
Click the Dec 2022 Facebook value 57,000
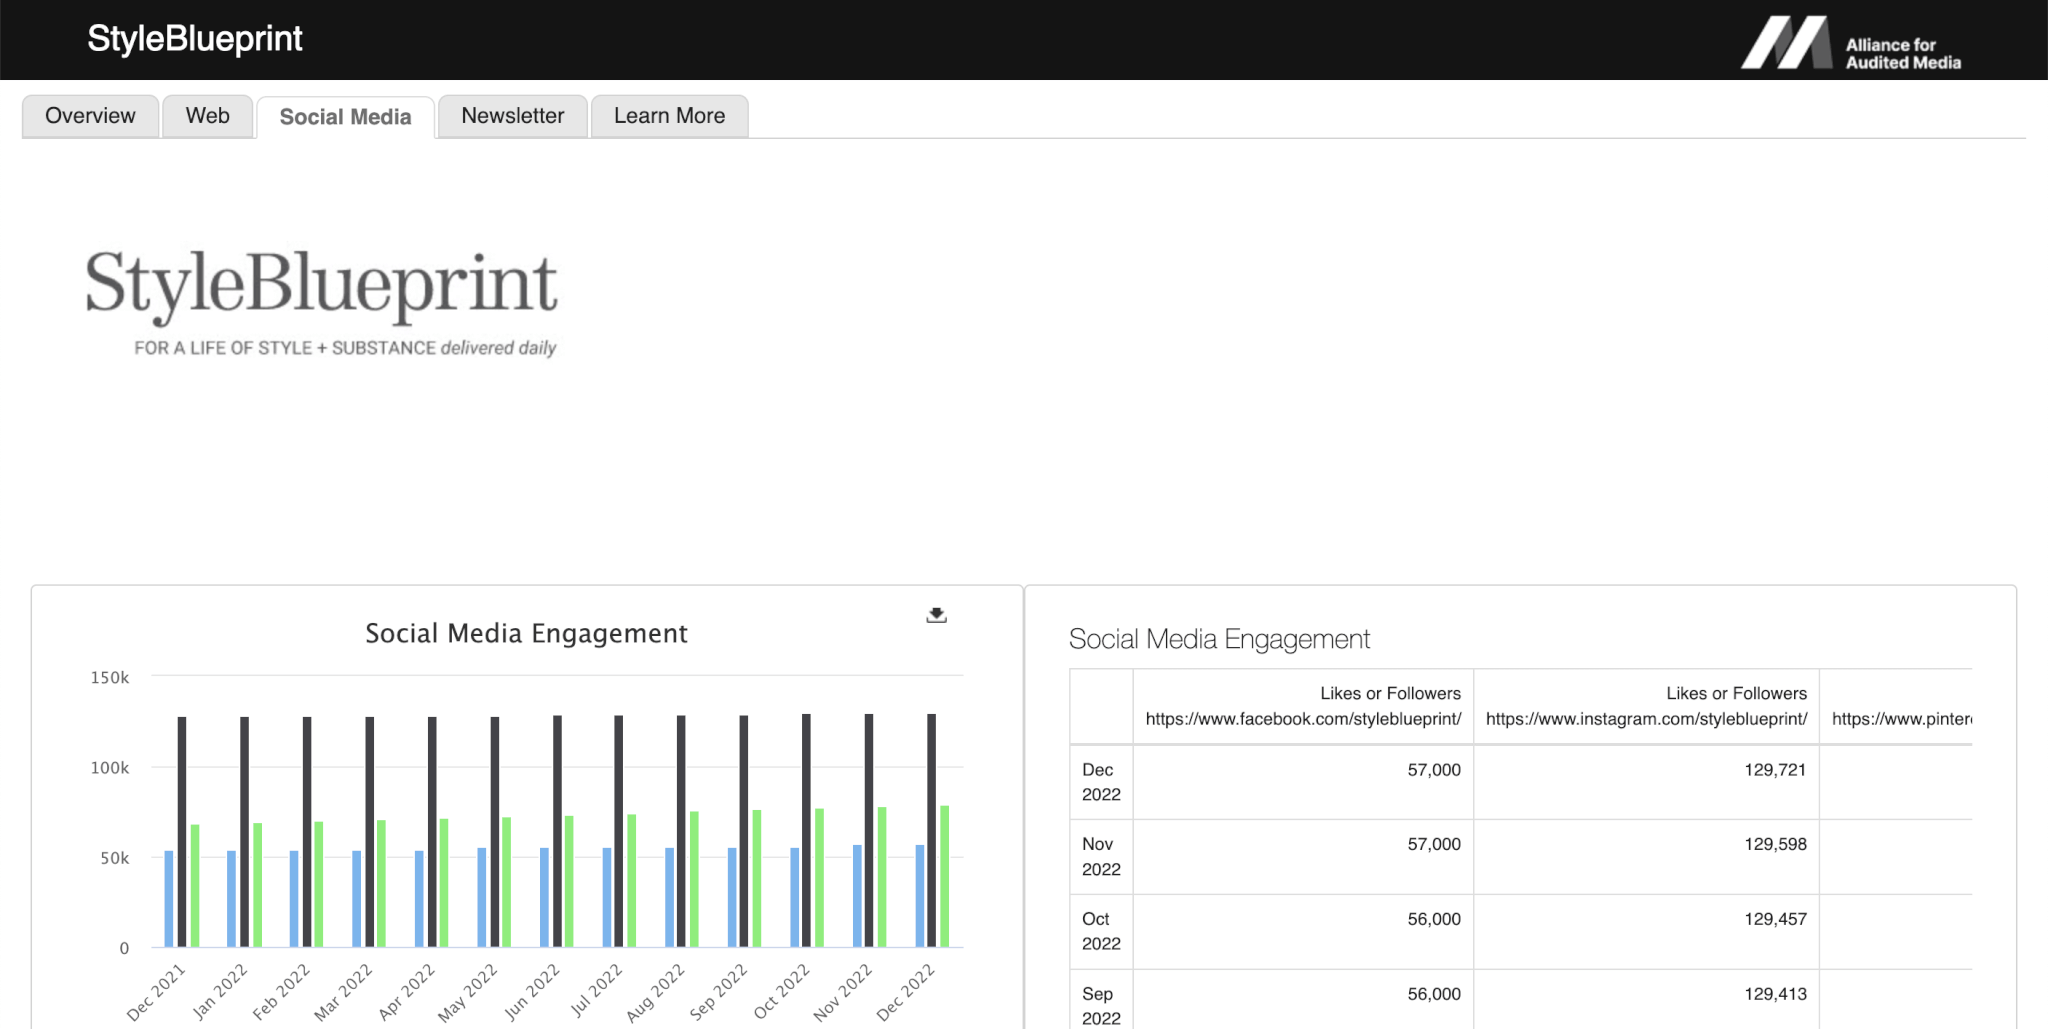point(1434,770)
